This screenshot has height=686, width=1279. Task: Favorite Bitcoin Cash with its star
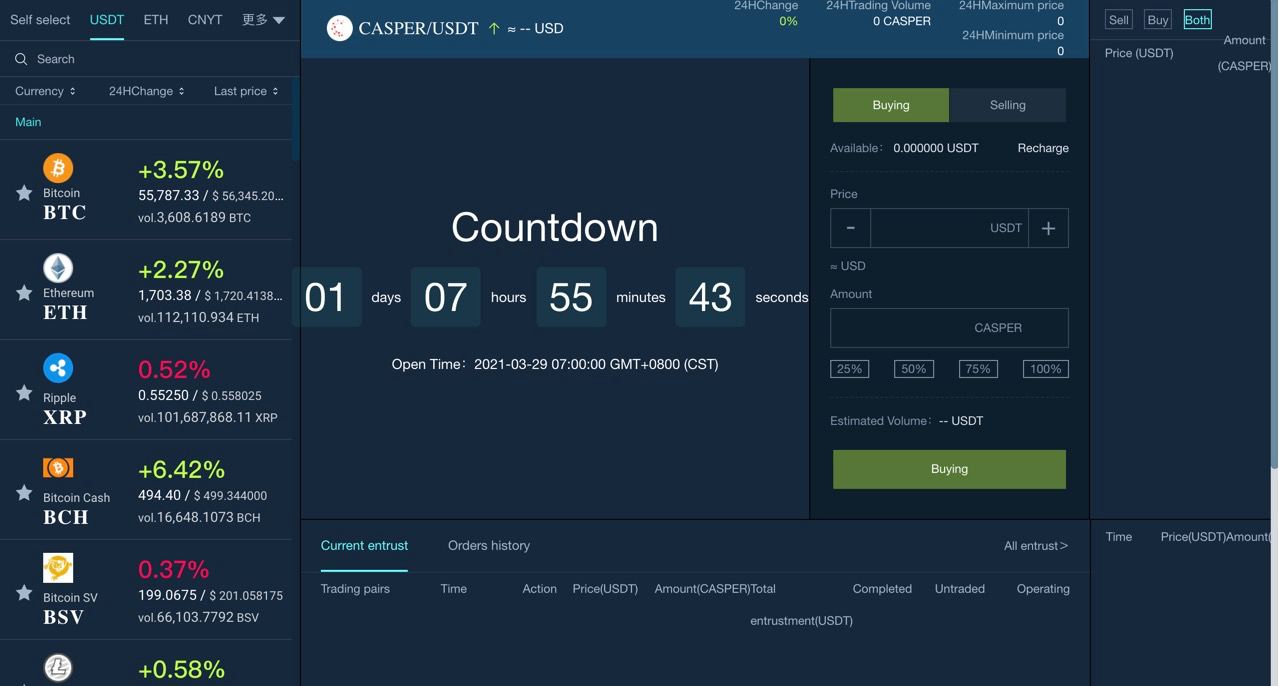tap(24, 493)
